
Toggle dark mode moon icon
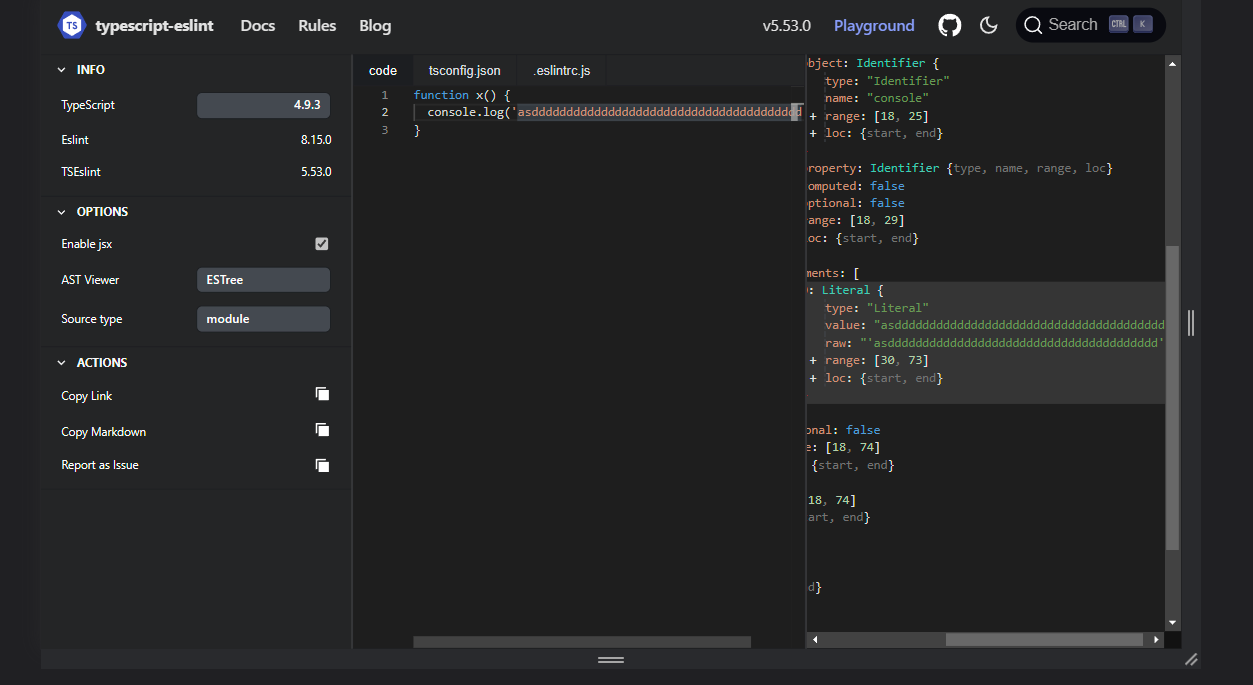point(989,25)
